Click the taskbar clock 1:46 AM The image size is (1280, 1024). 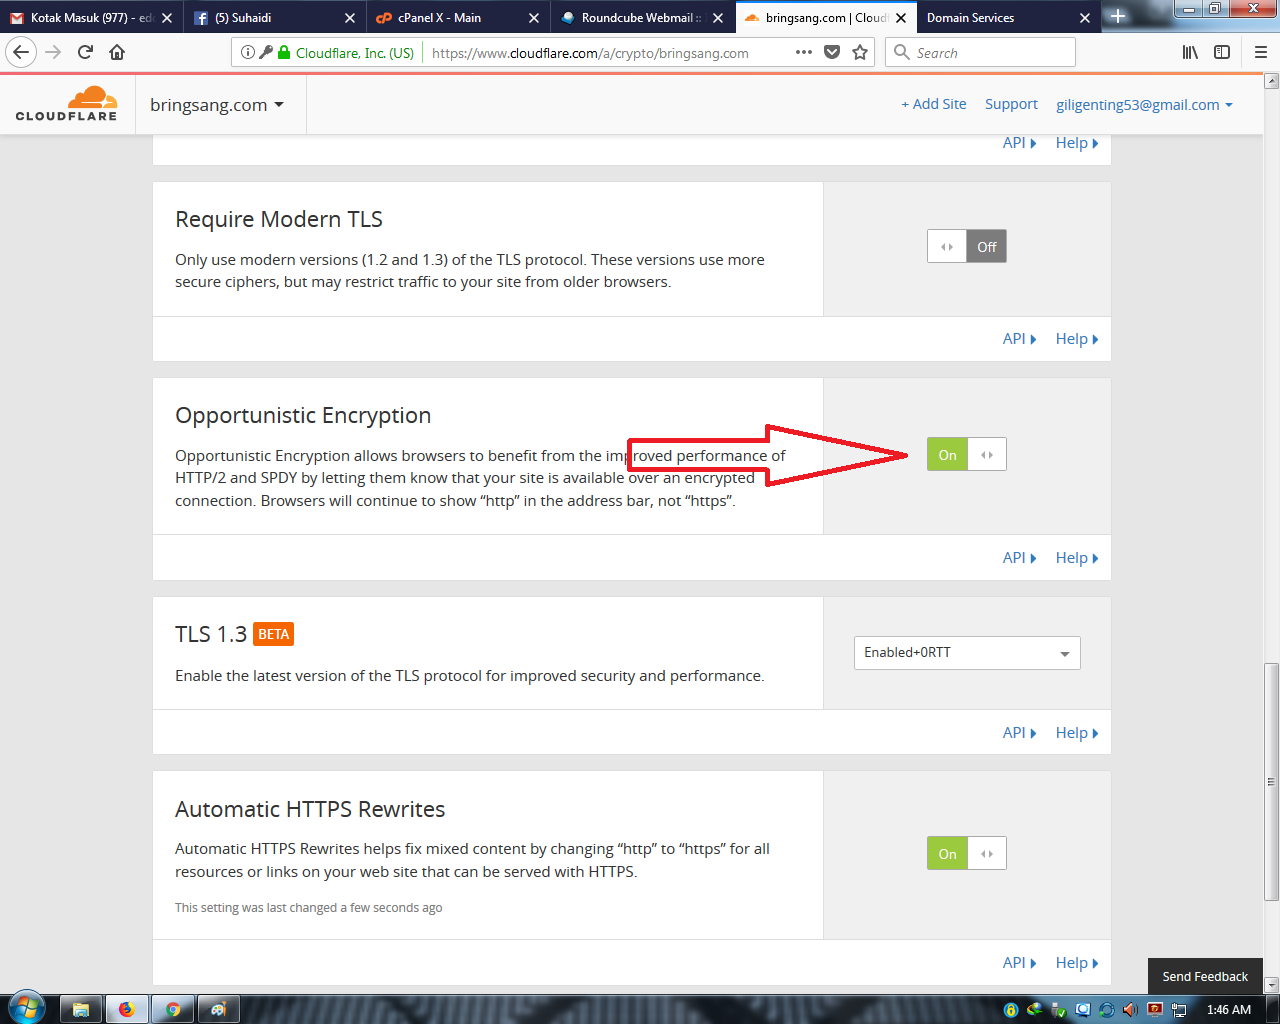pyautogui.click(x=1228, y=1009)
